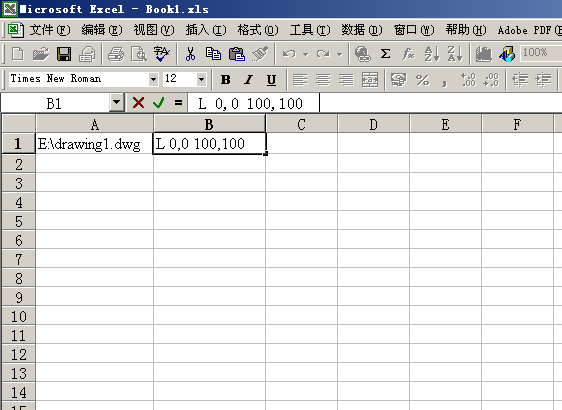562x410 pixels.
Task: Save the workbook with the floppy disk icon
Action: 64,54
